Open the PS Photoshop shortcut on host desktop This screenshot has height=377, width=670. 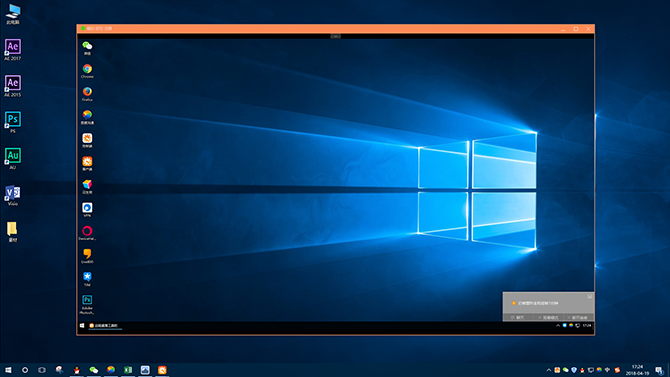(13, 122)
